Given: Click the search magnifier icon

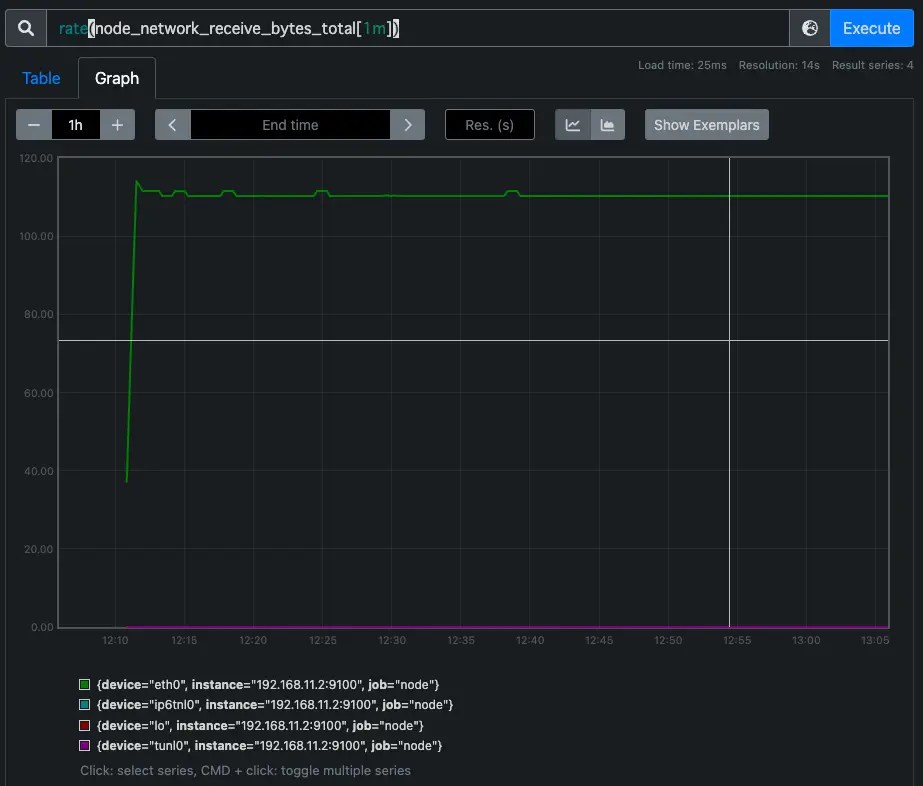Looking at the screenshot, I should click(x=26, y=28).
